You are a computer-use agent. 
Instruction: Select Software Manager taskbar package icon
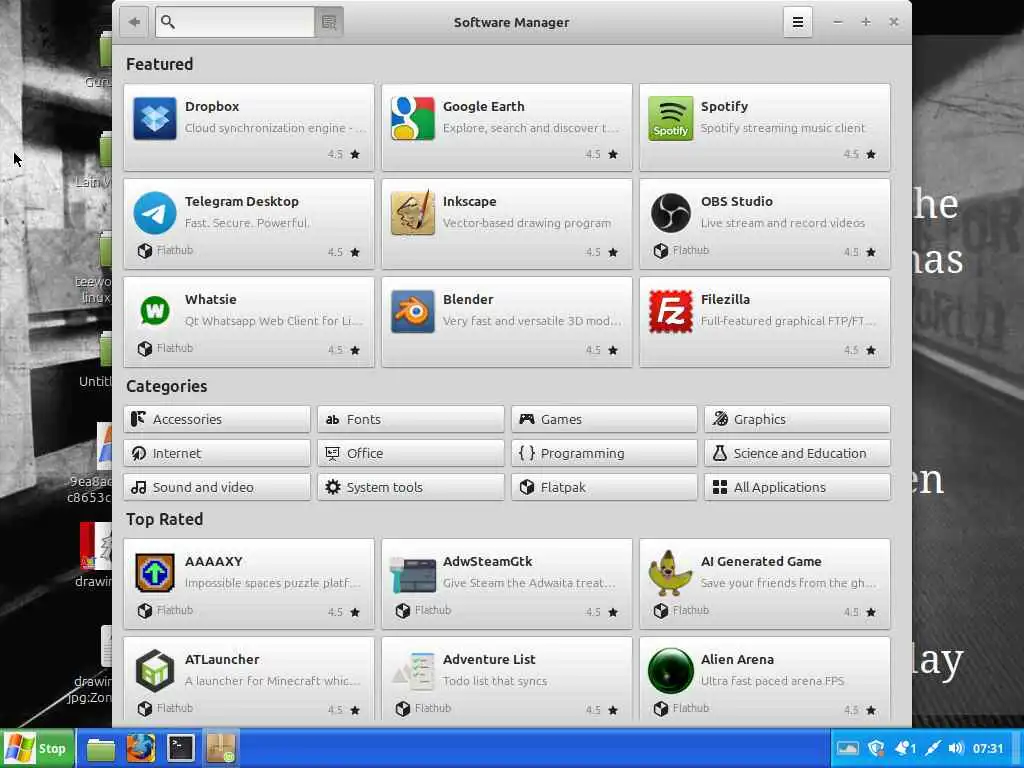221,748
